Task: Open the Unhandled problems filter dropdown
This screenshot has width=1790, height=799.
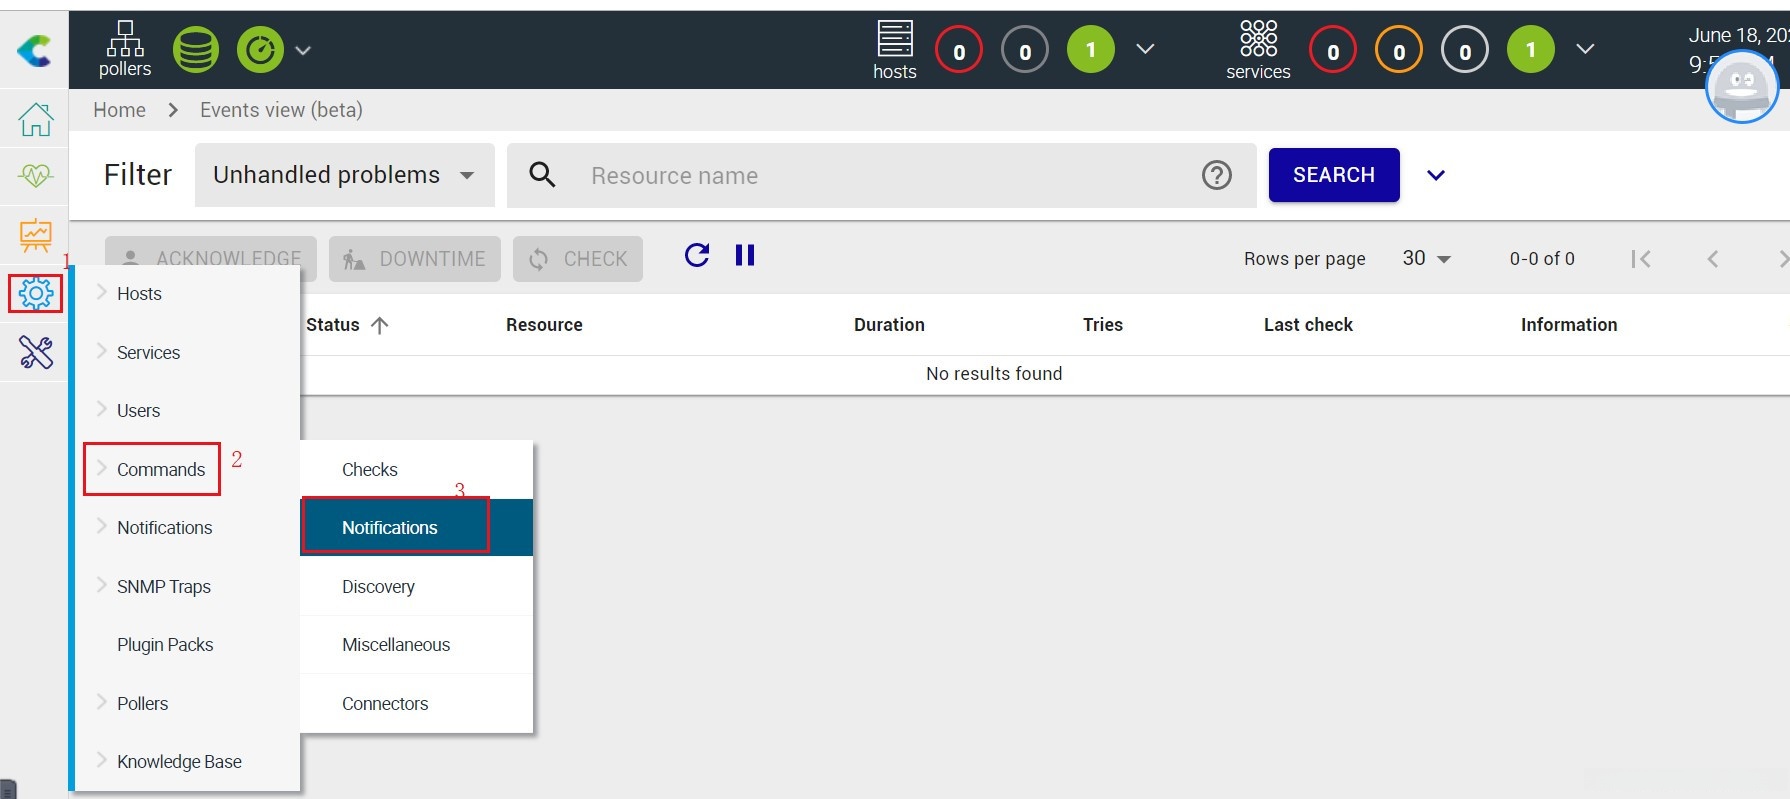Action: click(x=345, y=175)
